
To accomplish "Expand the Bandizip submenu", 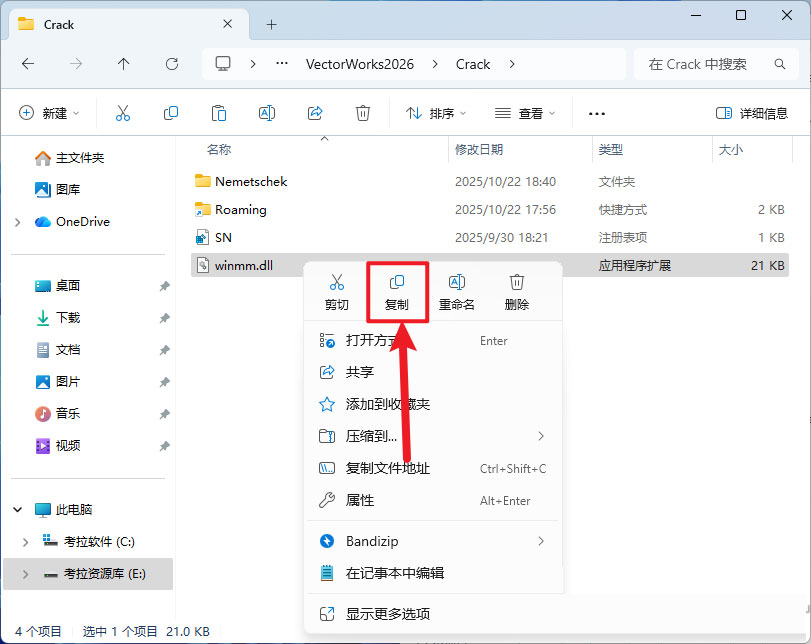I will click(540, 541).
